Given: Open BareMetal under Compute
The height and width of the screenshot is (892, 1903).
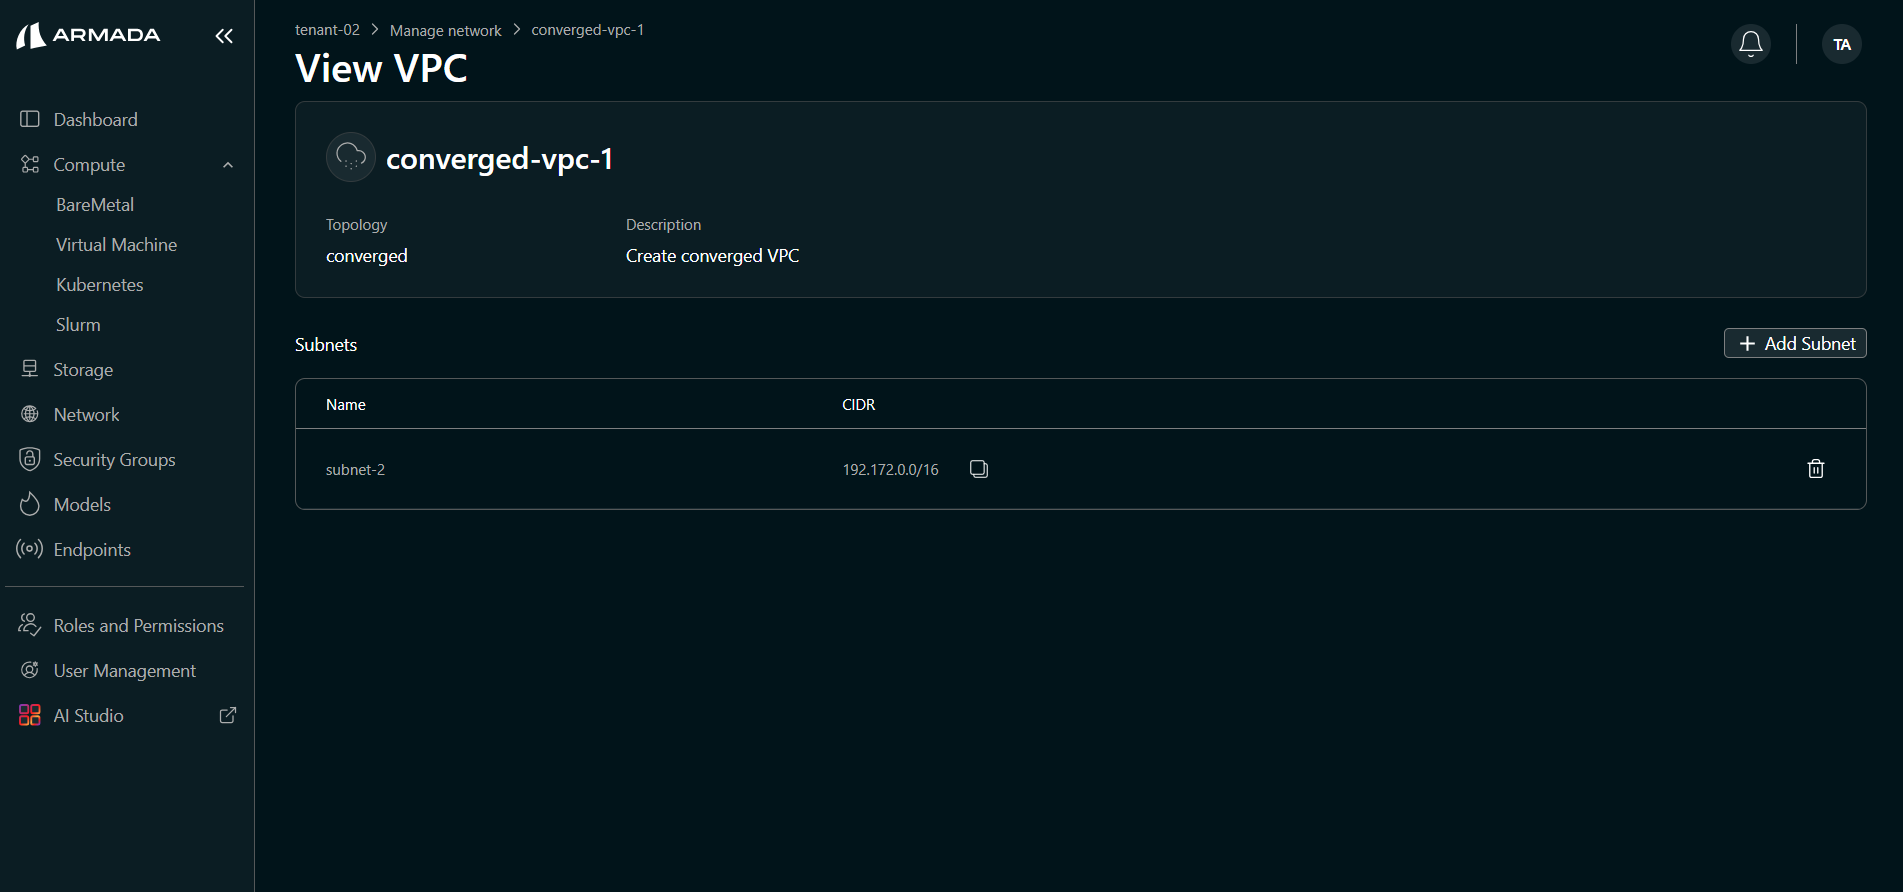Looking at the screenshot, I should pos(95,204).
